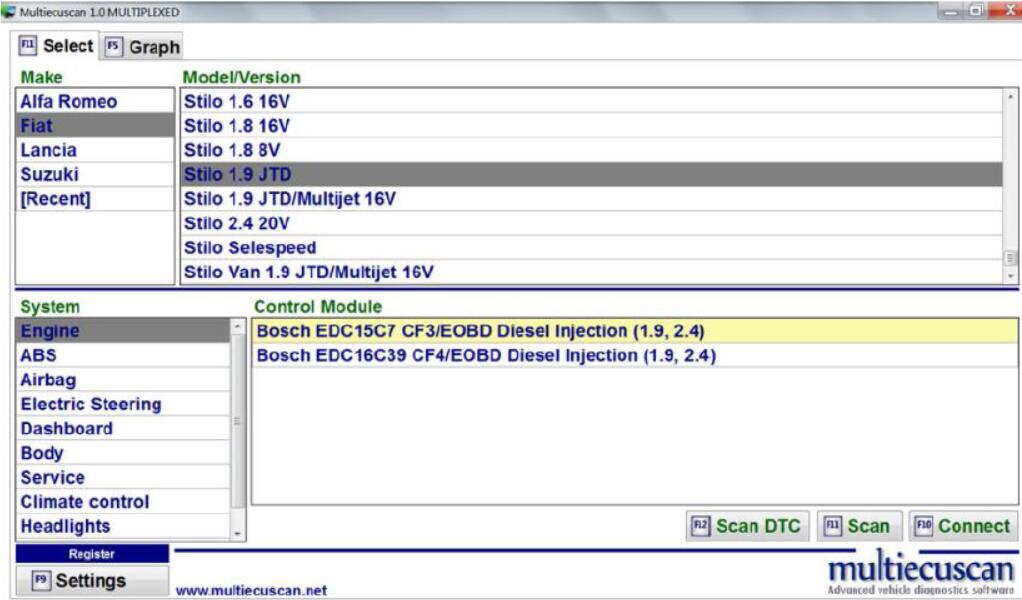Click System list scrollbar thumb

click(x=238, y=421)
